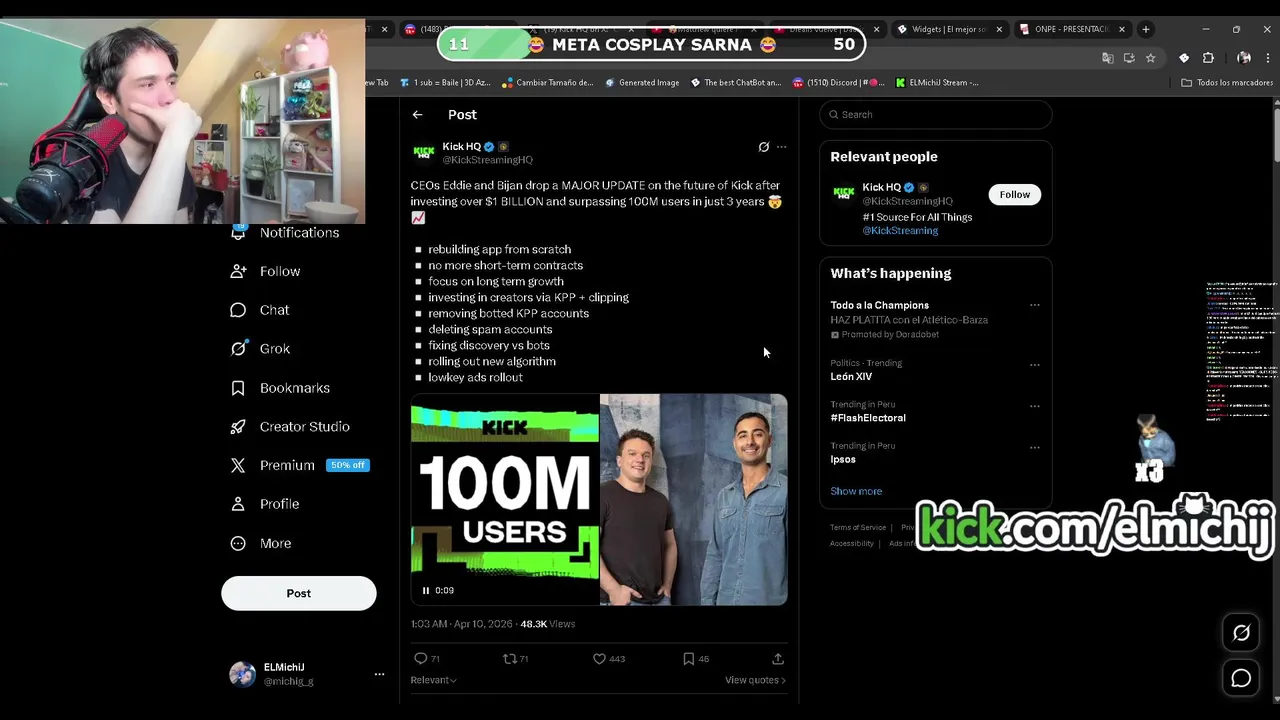Bookmark this page with the star
The height and width of the screenshot is (720, 1280).
(x=1151, y=58)
